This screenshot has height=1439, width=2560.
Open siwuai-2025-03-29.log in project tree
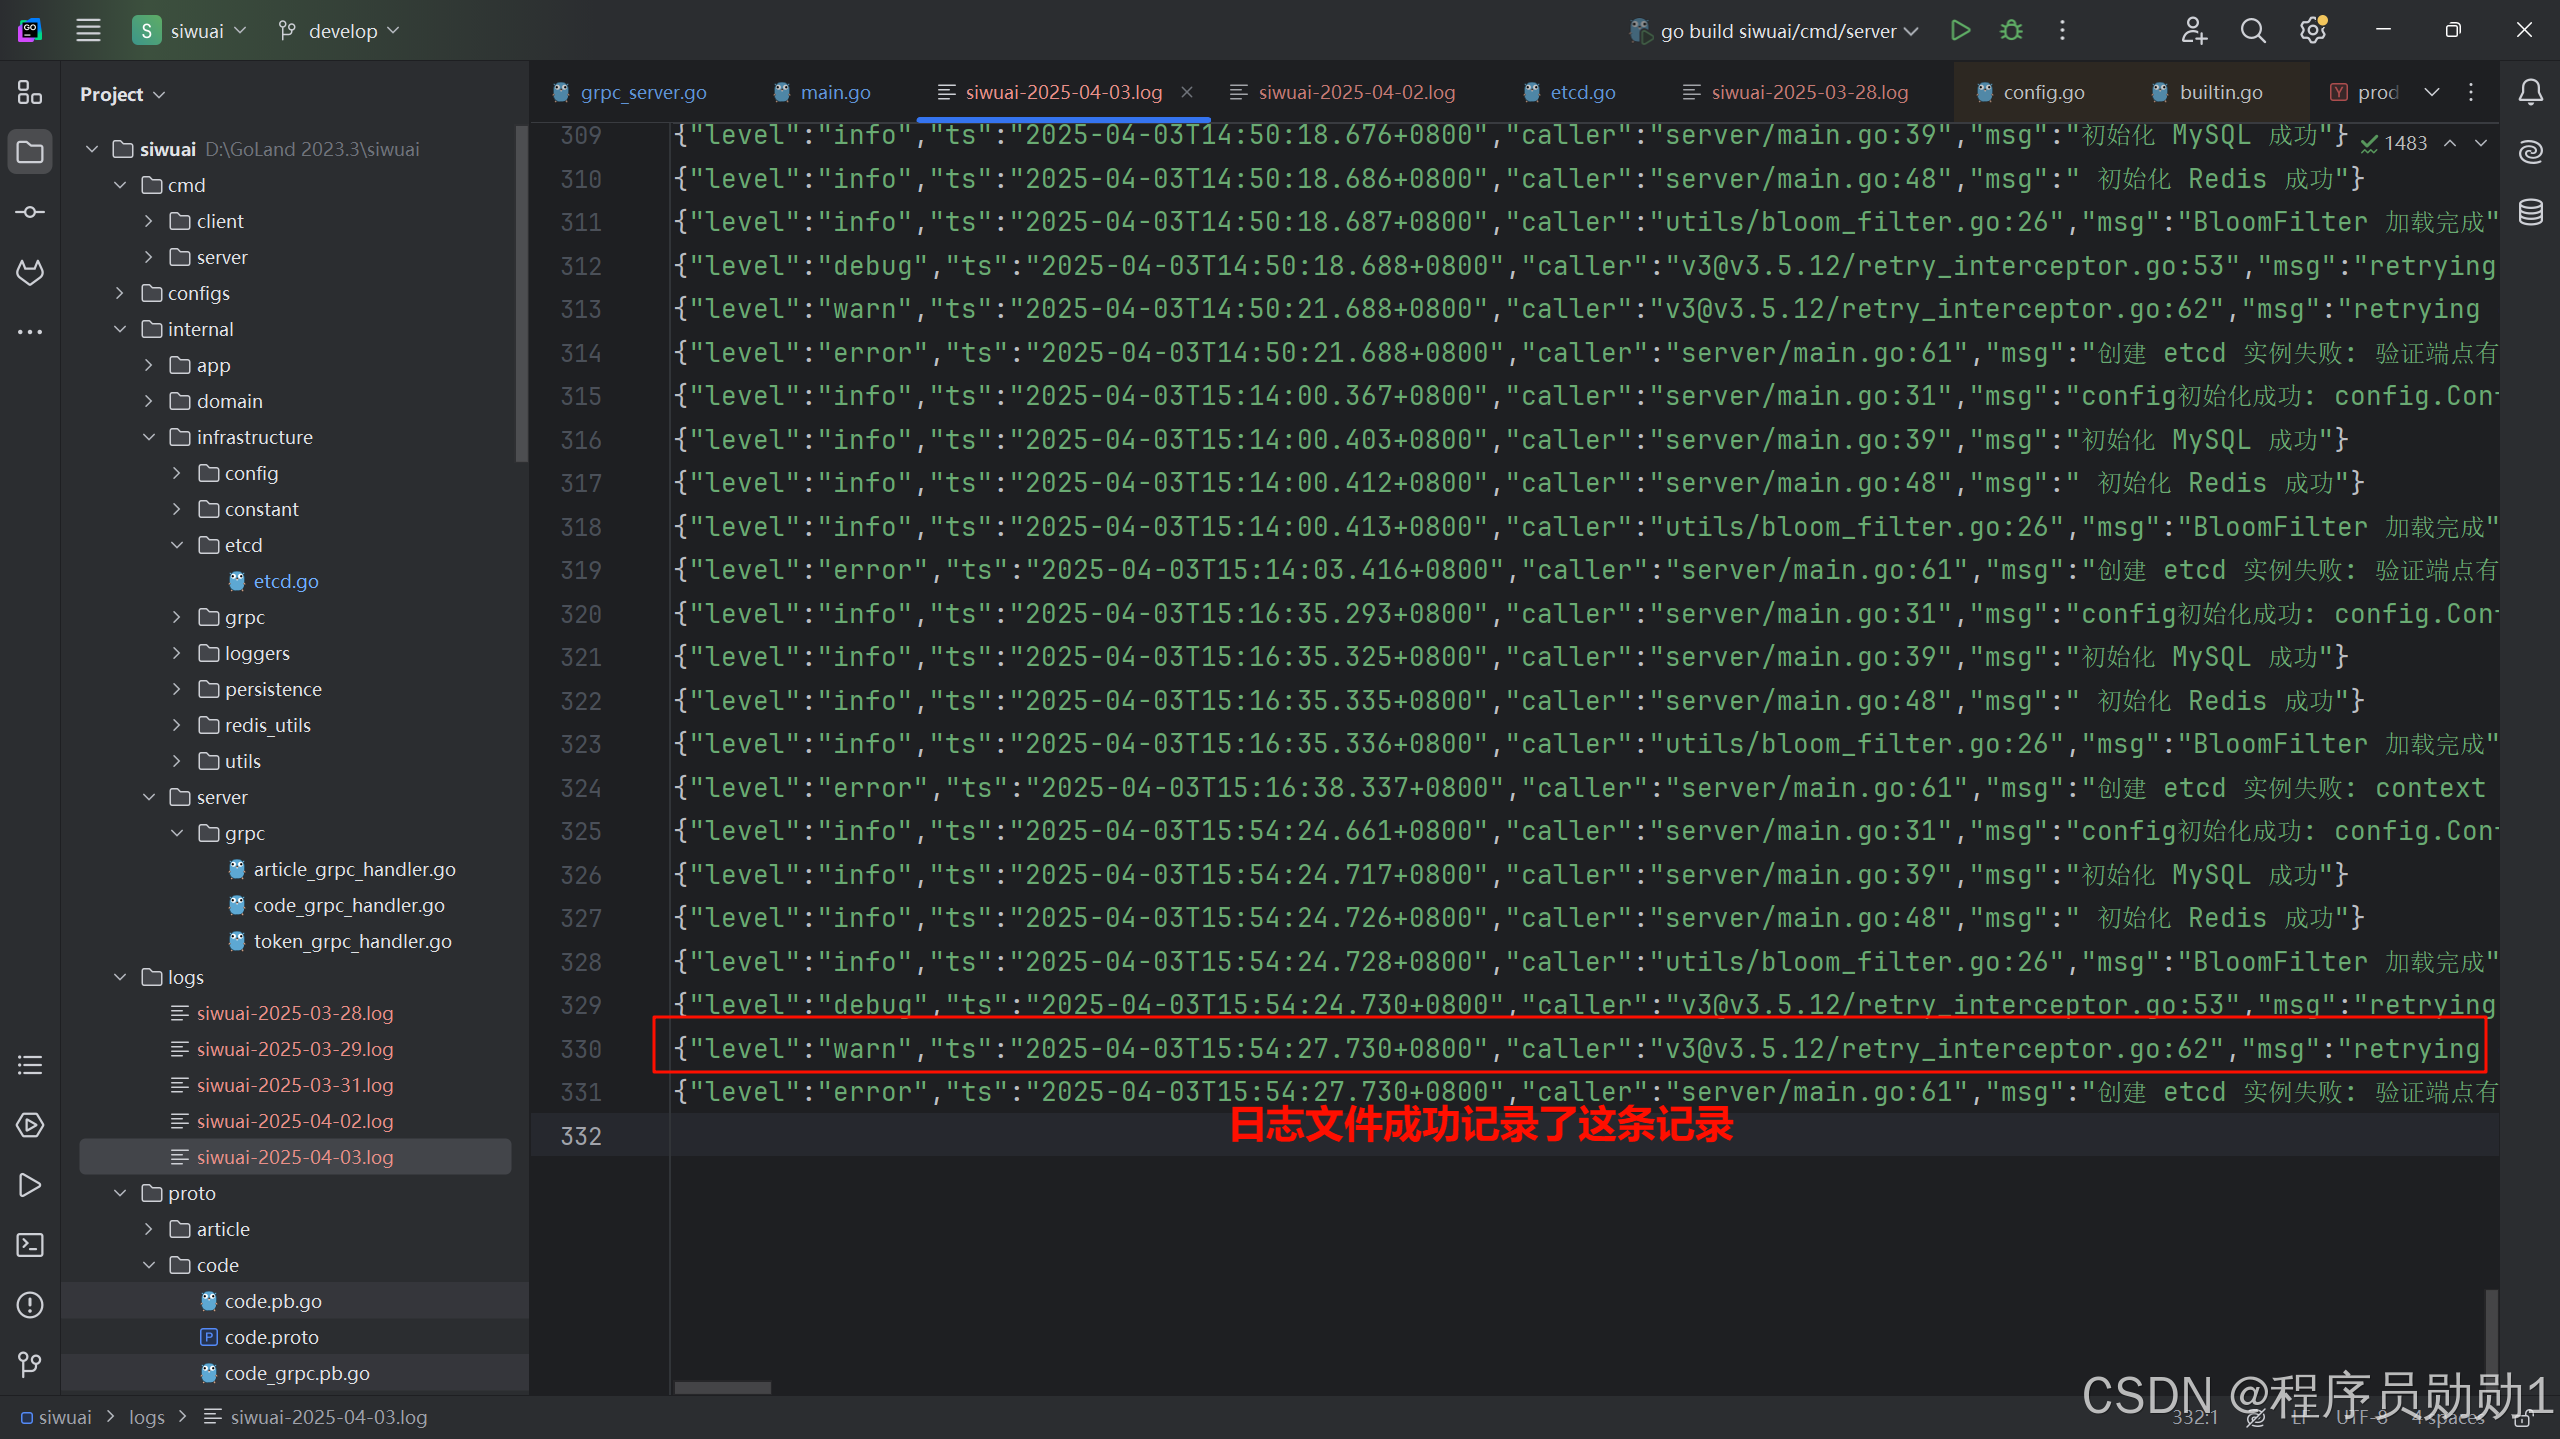pos(294,1049)
